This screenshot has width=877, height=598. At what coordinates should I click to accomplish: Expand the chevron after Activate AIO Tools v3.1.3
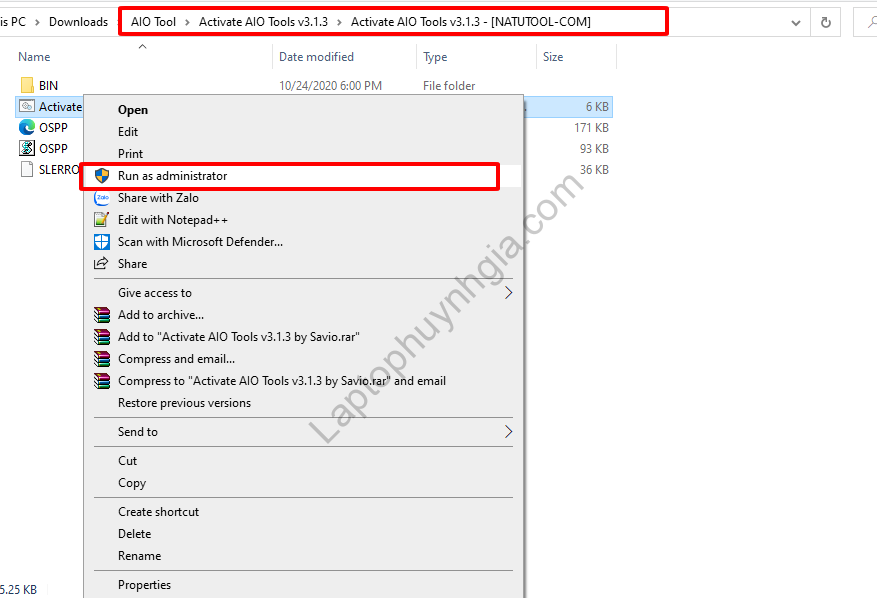[x=339, y=22]
